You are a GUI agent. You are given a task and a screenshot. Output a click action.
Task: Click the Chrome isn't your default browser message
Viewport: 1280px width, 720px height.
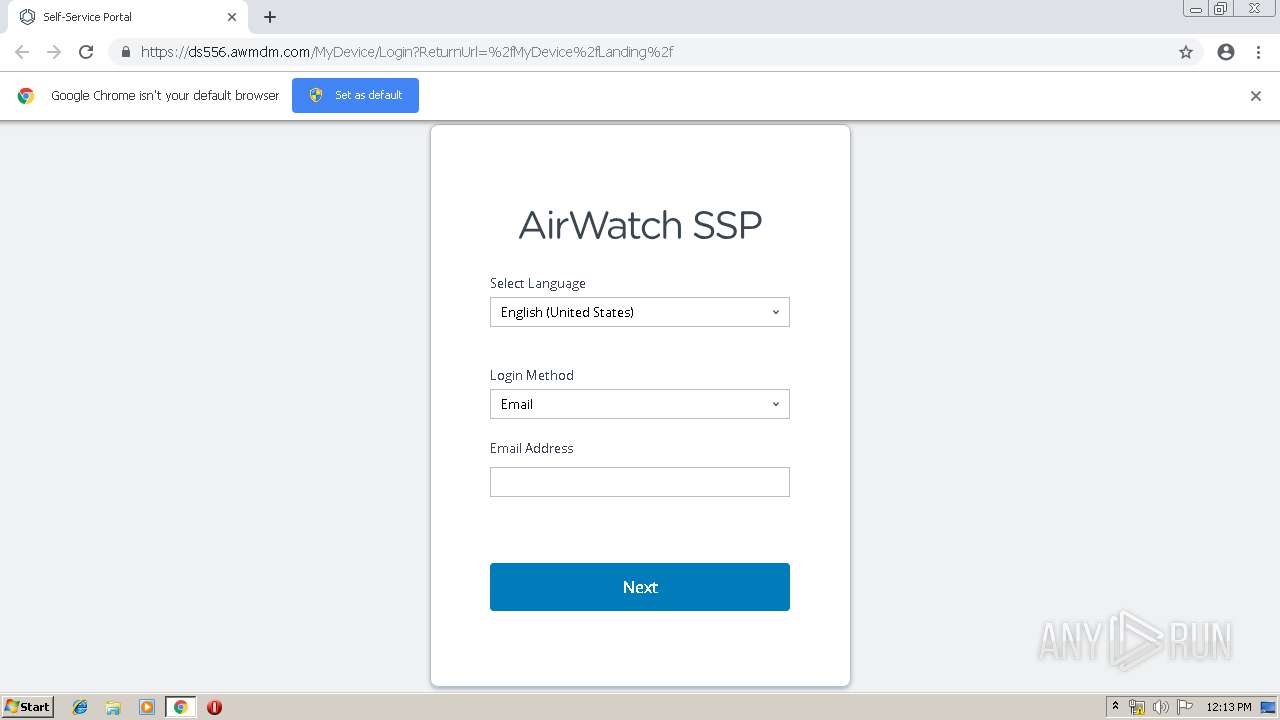[x=165, y=96]
